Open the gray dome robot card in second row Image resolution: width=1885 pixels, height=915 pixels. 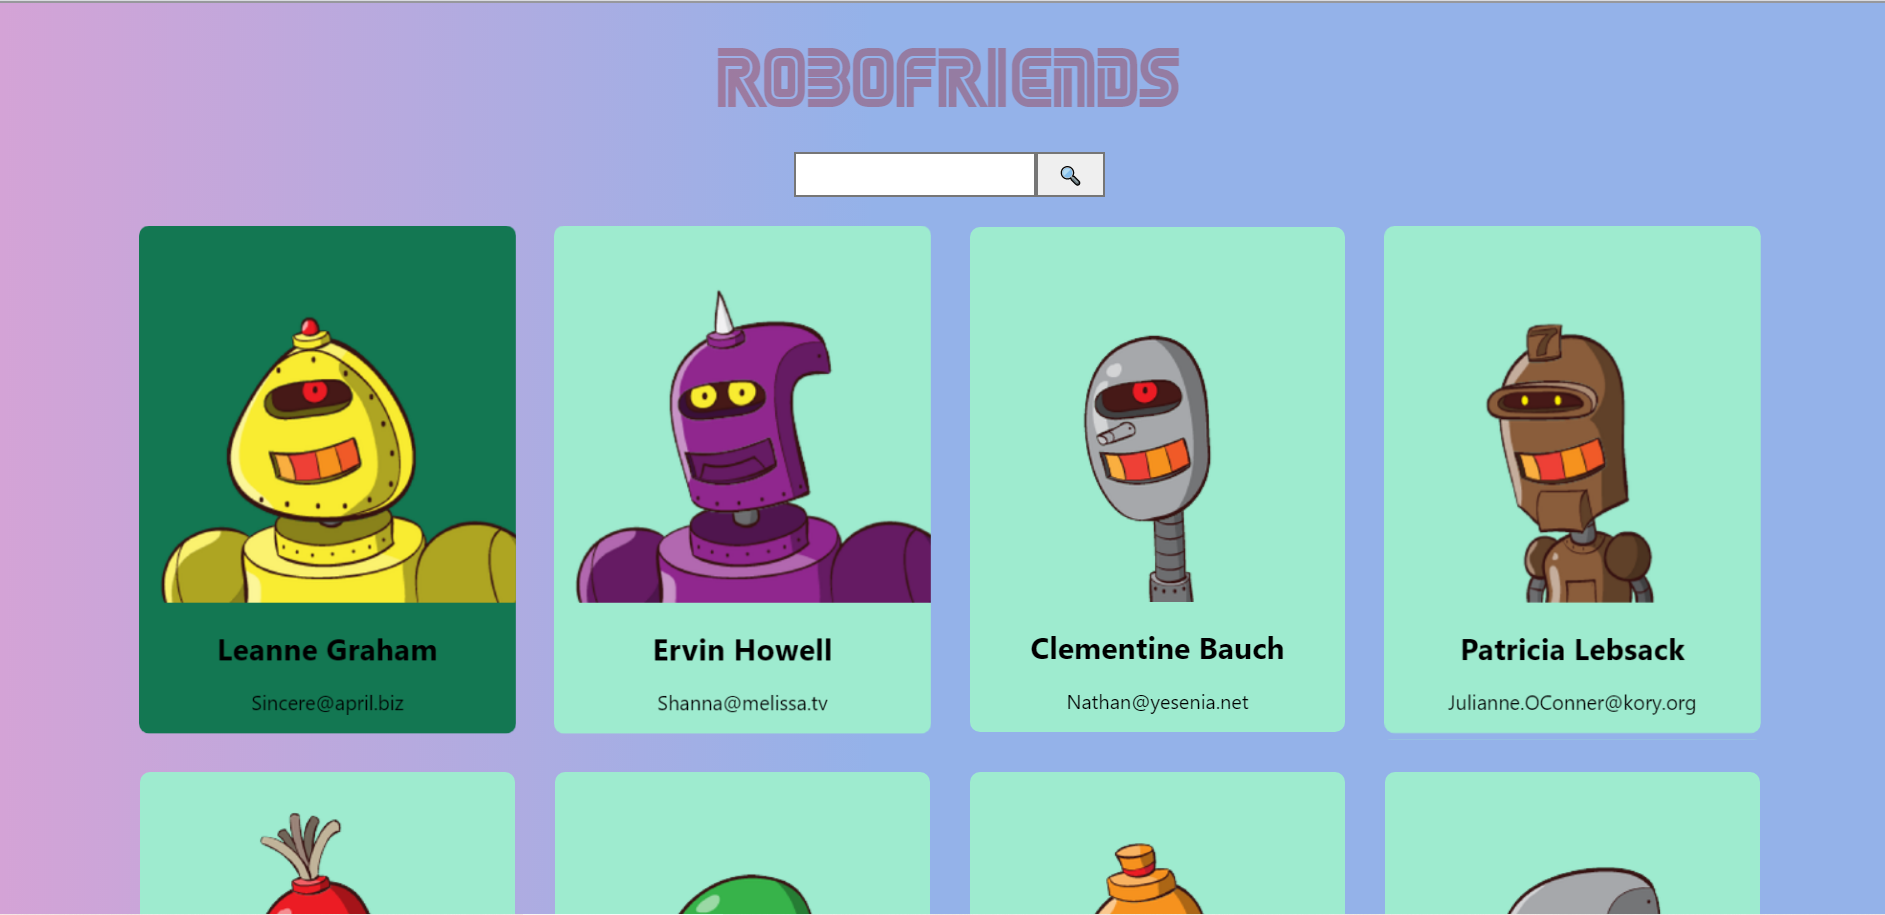point(1572,843)
